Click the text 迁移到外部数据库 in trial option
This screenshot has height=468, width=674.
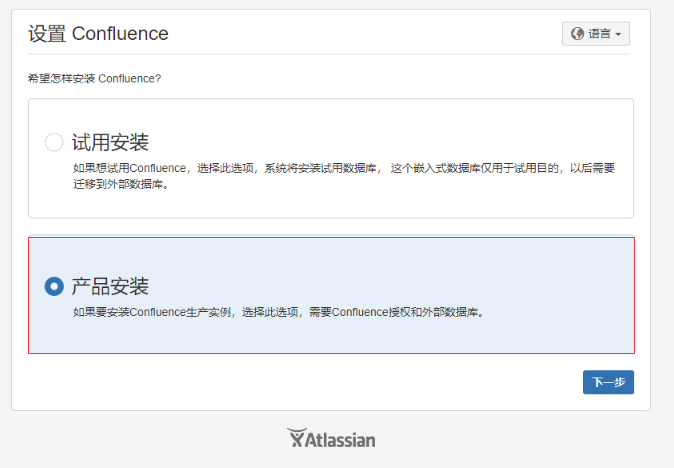coord(117,184)
